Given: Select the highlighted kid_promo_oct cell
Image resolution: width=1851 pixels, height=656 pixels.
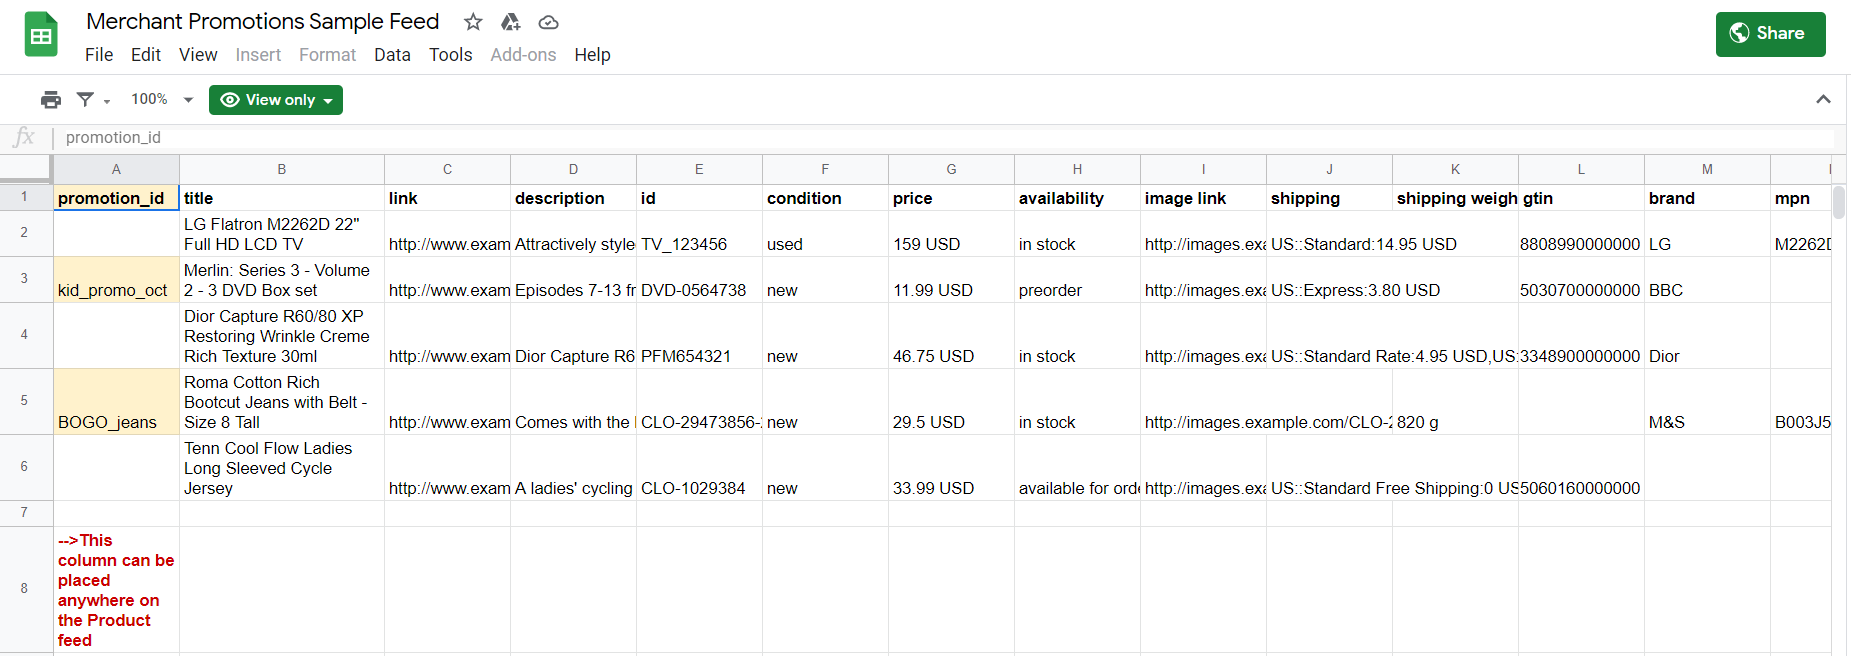Looking at the screenshot, I should pyautogui.click(x=116, y=280).
